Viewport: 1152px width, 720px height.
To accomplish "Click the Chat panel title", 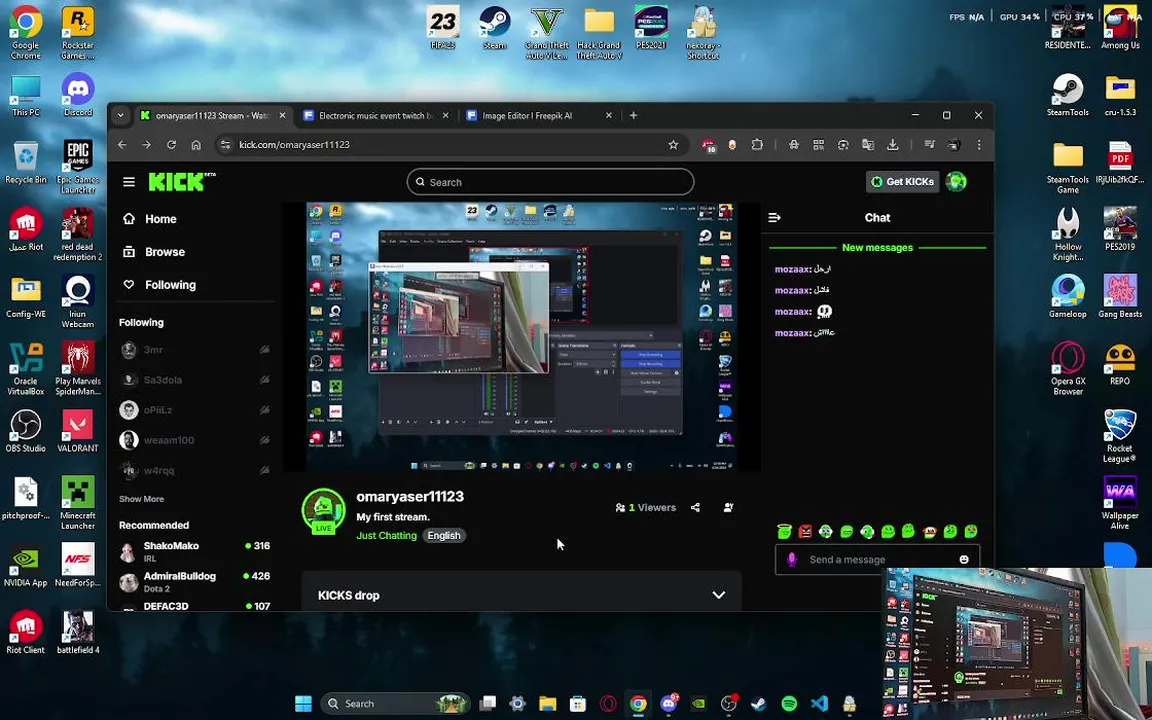I will pyautogui.click(x=877, y=217).
